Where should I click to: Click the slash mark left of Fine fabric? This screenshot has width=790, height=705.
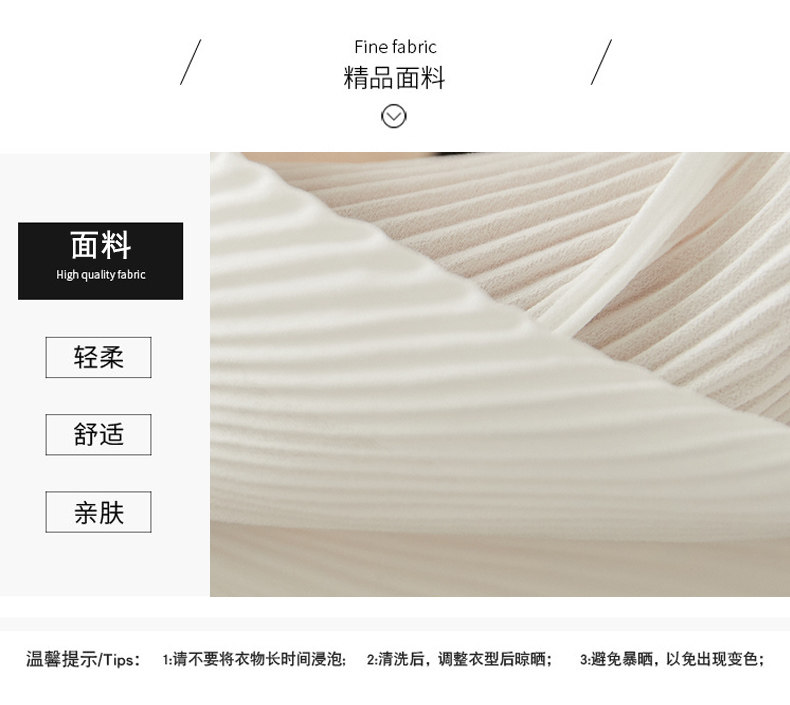[x=190, y=62]
